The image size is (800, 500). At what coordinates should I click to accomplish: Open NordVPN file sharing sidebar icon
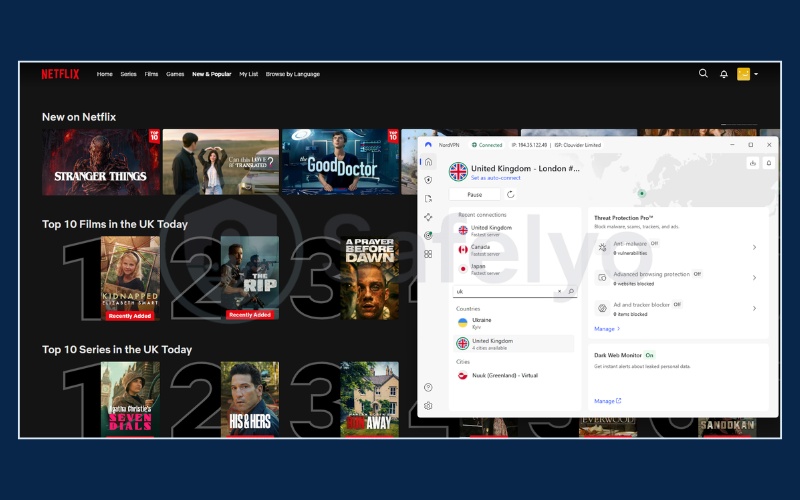coord(428,198)
